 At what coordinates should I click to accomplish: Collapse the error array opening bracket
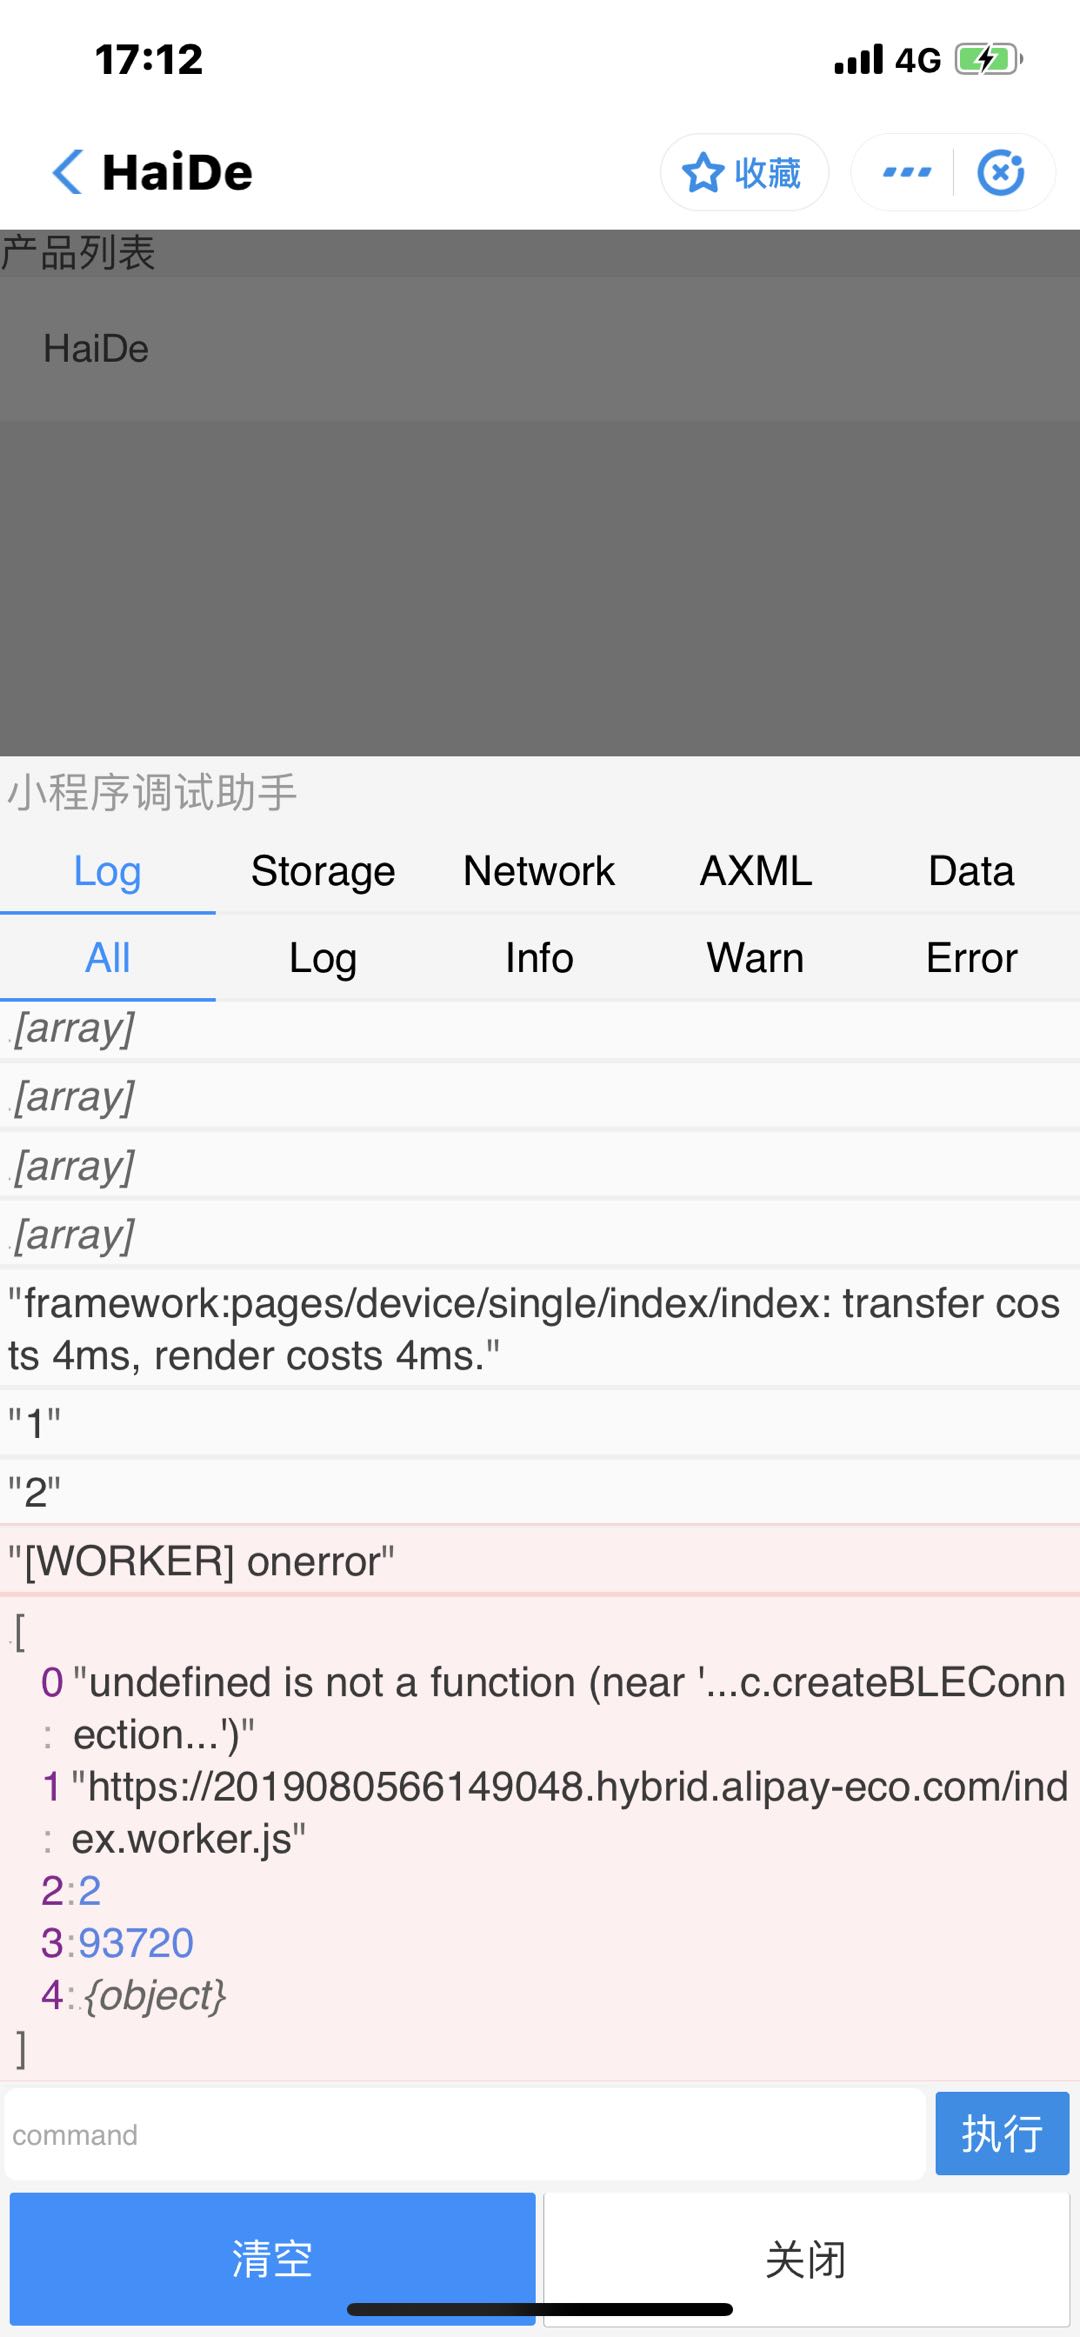pos(18,1632)
